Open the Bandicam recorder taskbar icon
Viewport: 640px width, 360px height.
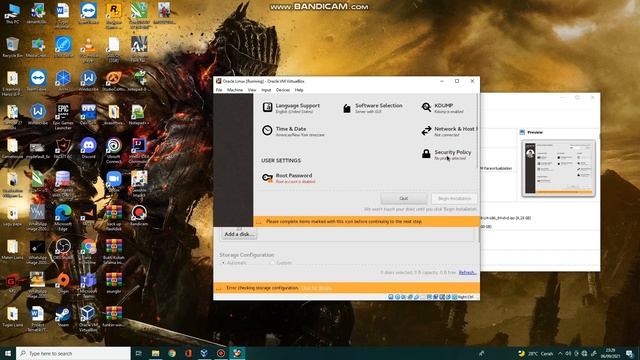pos(221,353)
